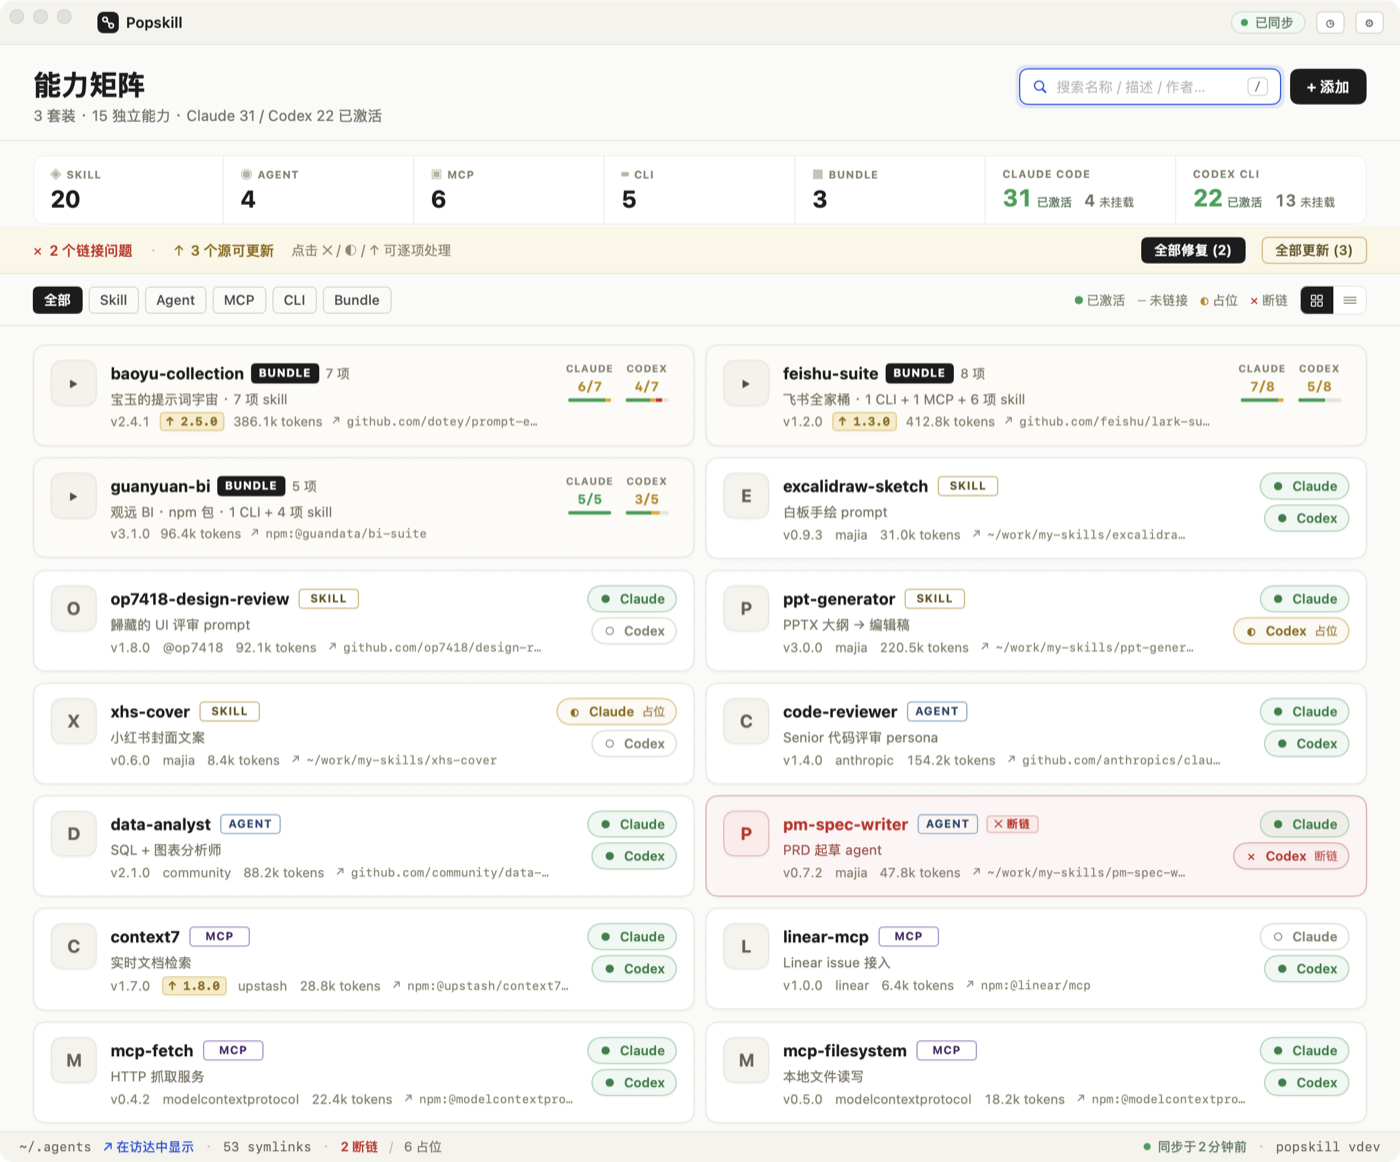The image size is (1400, 1162).
Task: Toggle Codex placeholder for ppt-generator
Action: (1291, 631)
